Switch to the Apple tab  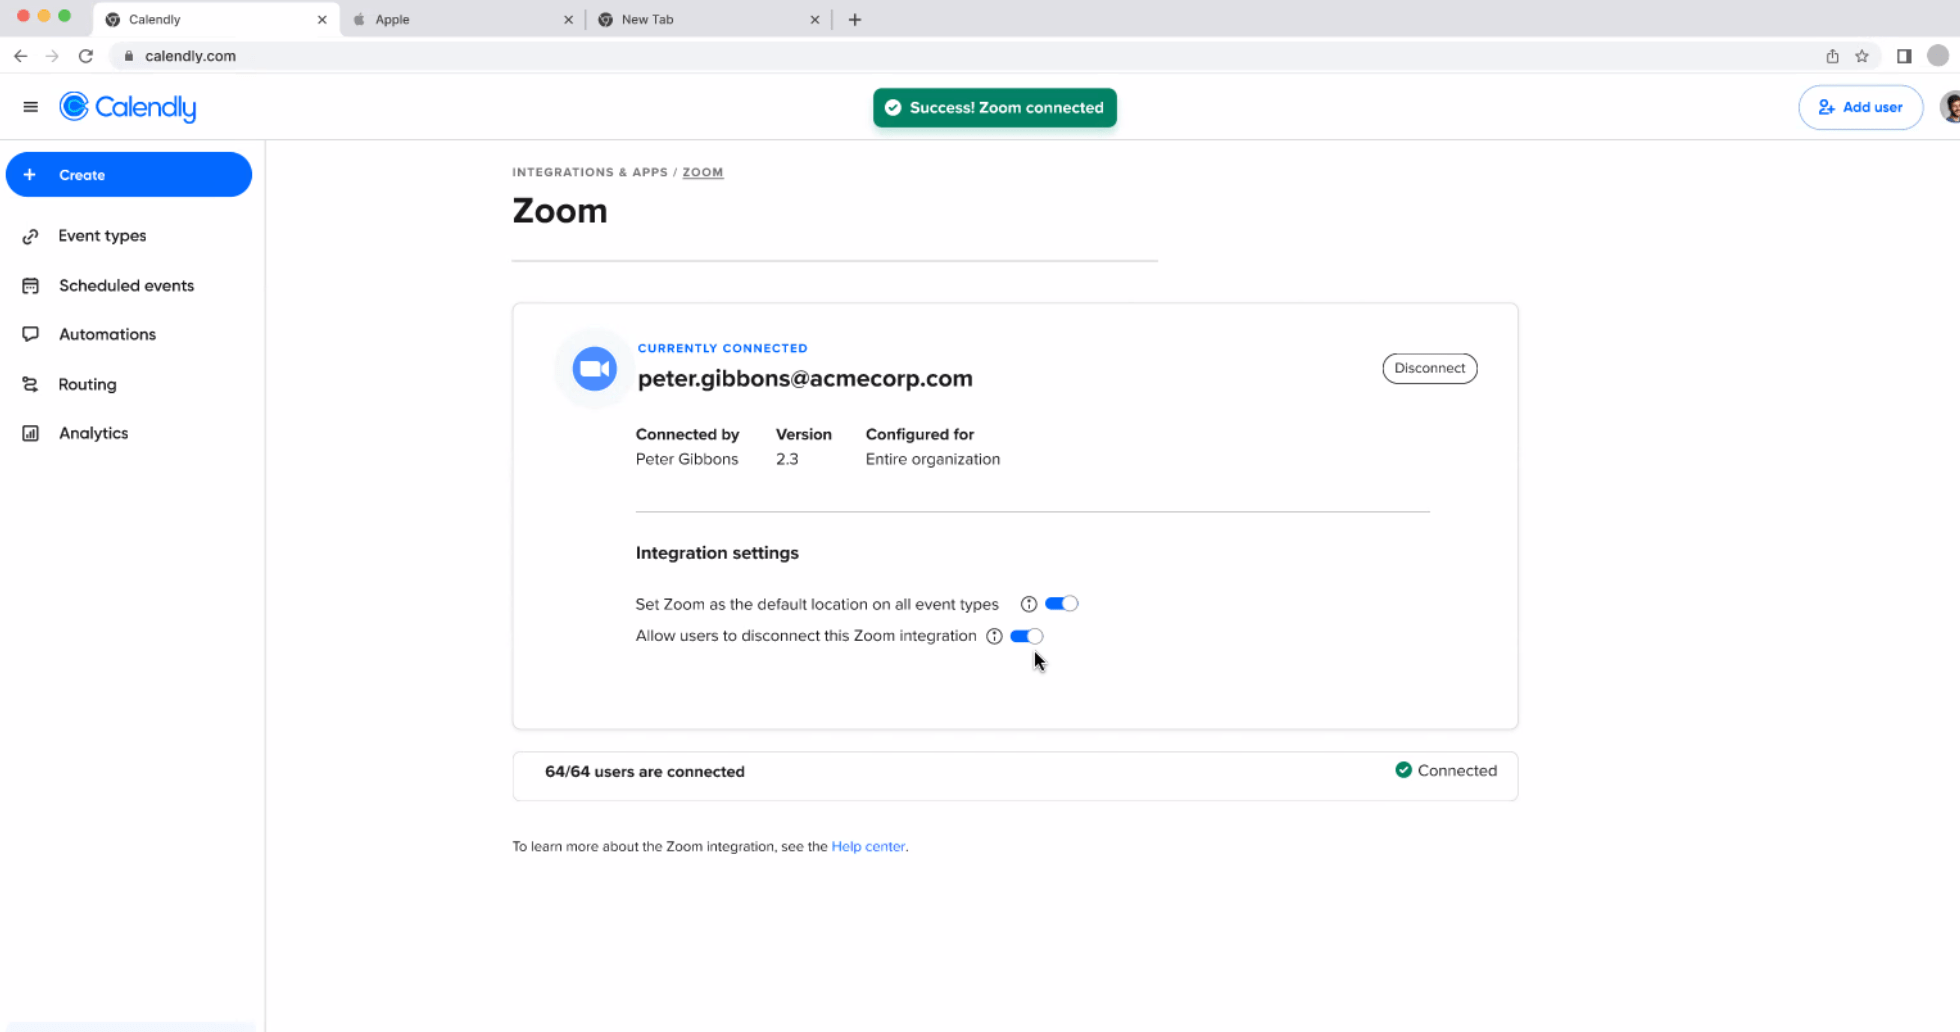click(x=391, y=18)
